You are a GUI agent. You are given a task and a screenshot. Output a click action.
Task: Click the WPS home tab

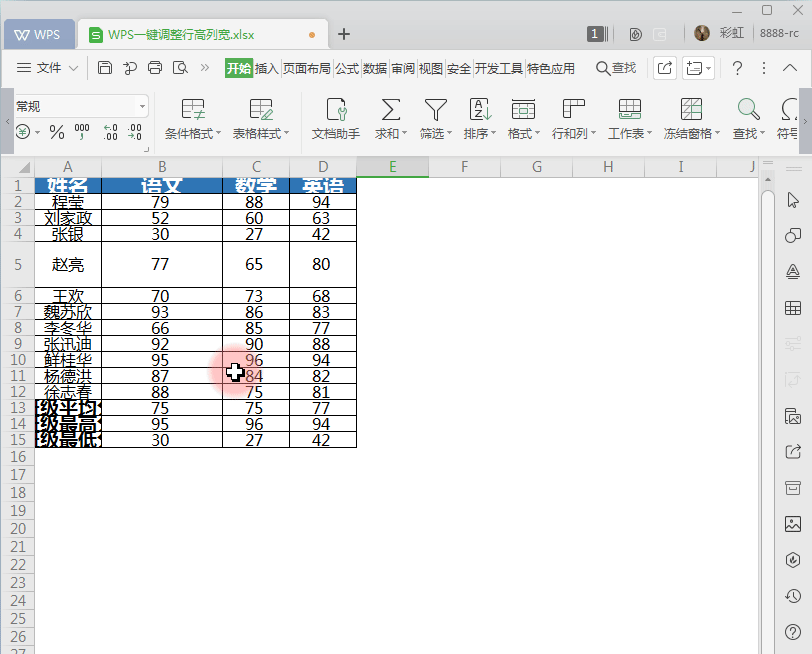click(38, 35)
